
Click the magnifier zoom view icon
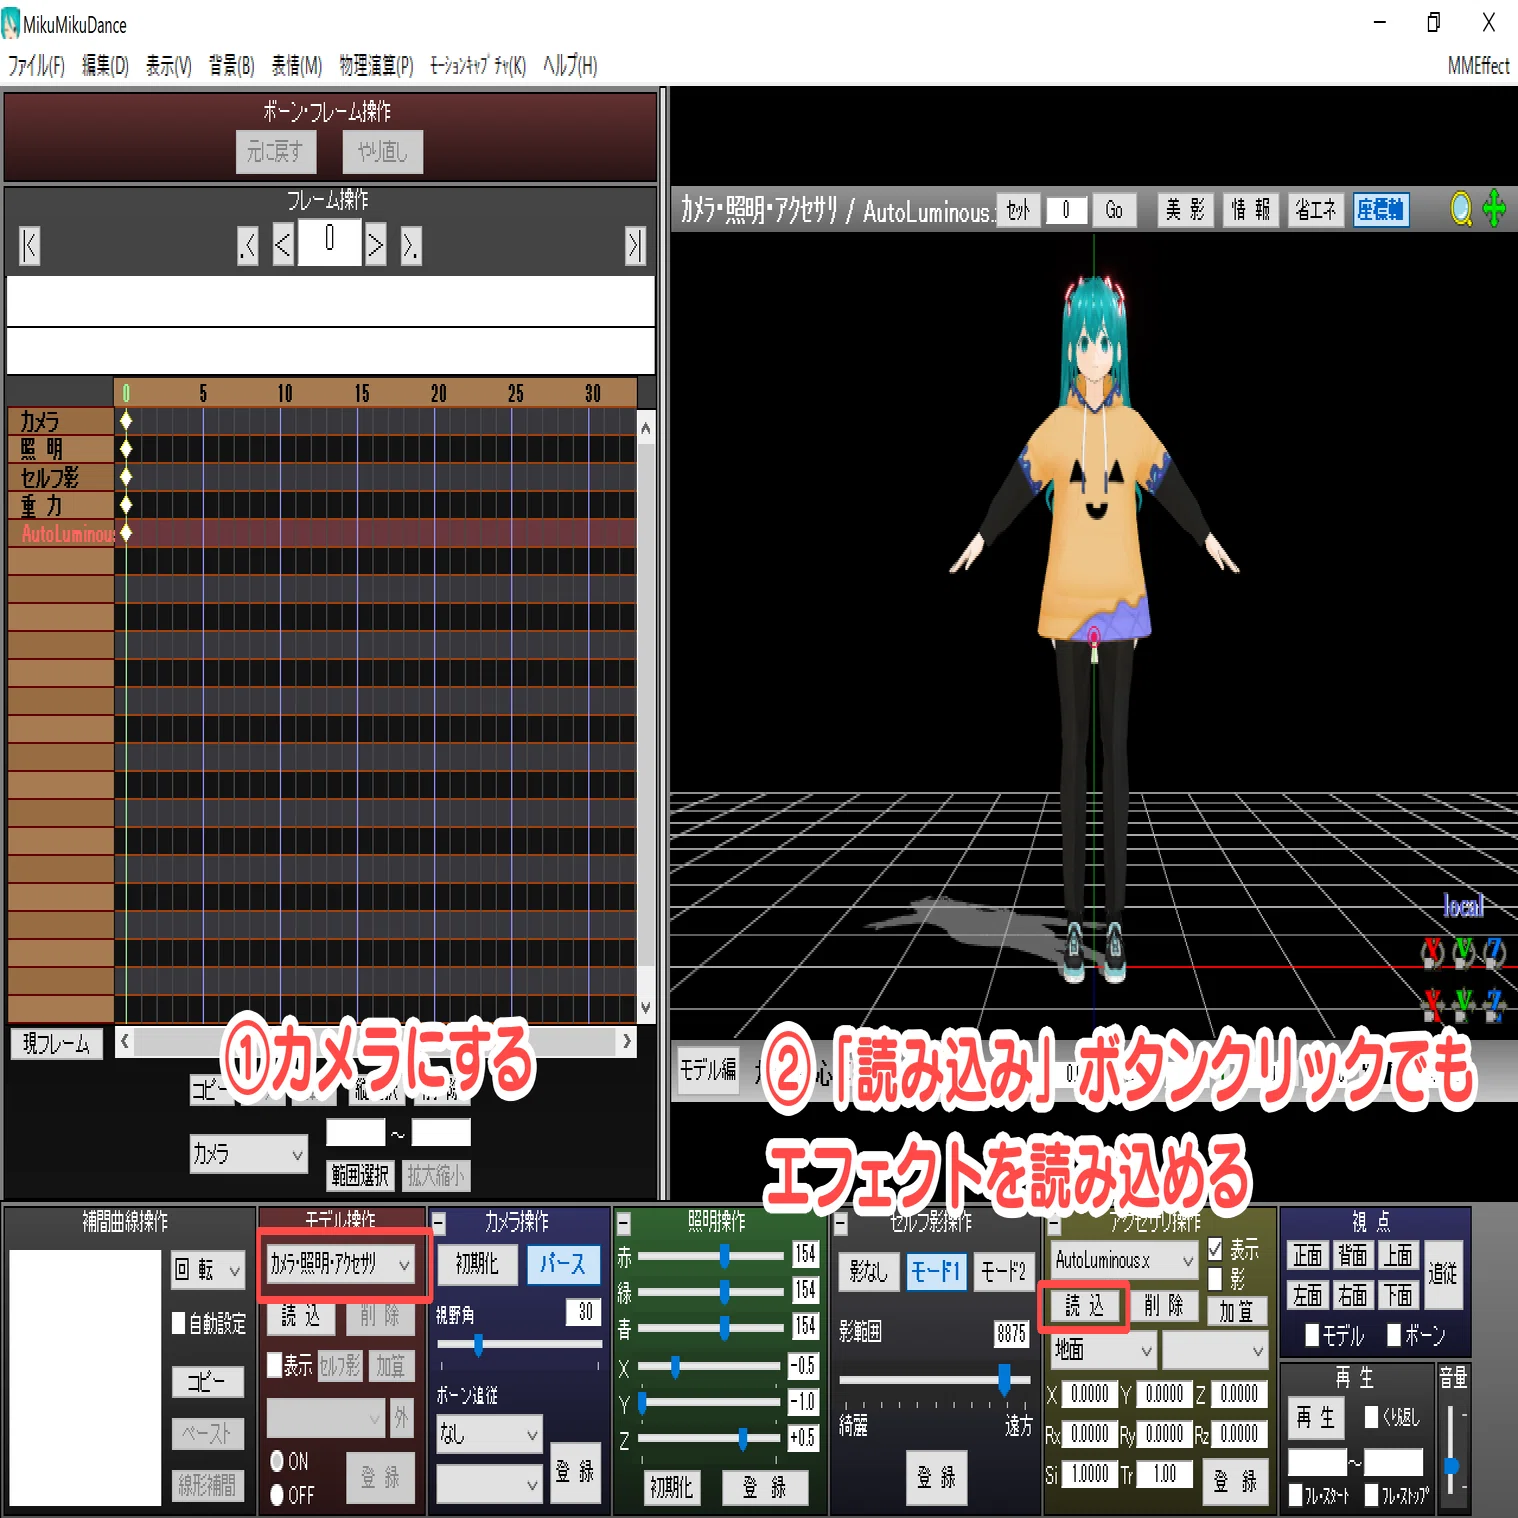pos(1461,209)
